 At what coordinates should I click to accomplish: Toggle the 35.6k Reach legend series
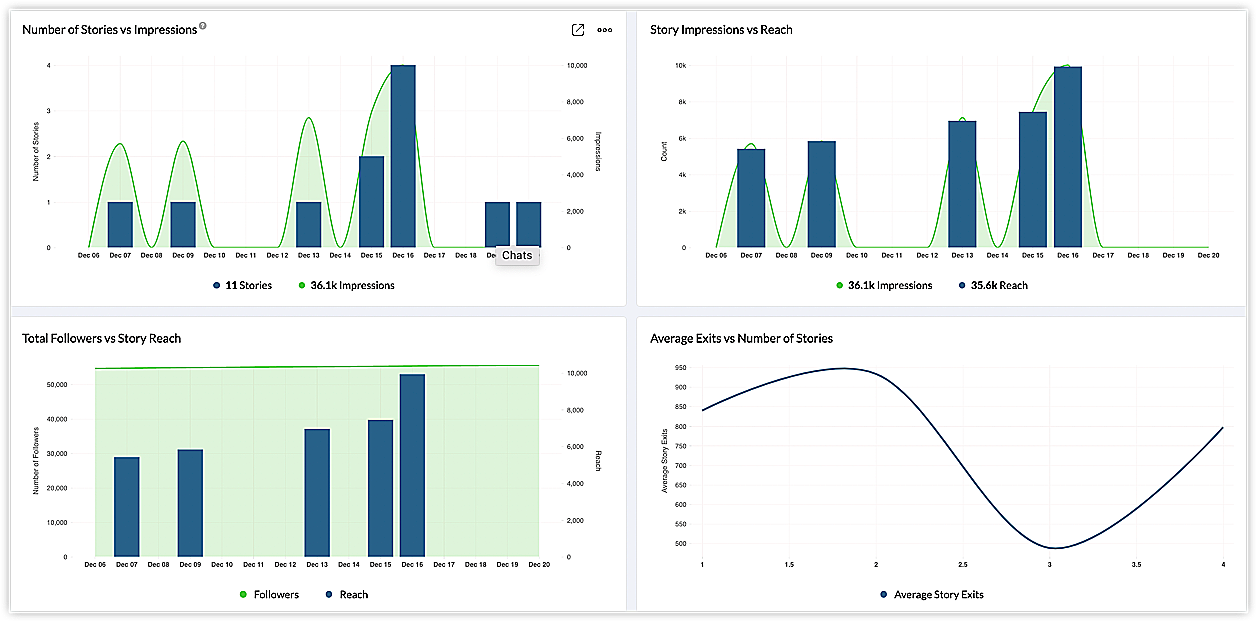[993, 285]
